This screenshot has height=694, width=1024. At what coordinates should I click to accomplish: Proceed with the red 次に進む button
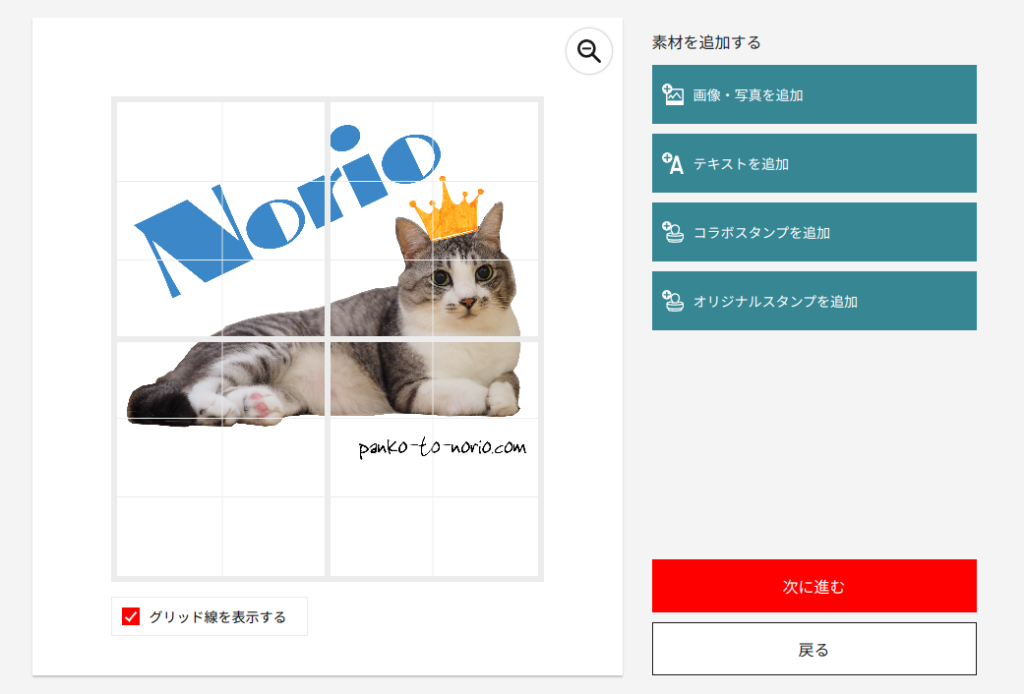(814, 586)
